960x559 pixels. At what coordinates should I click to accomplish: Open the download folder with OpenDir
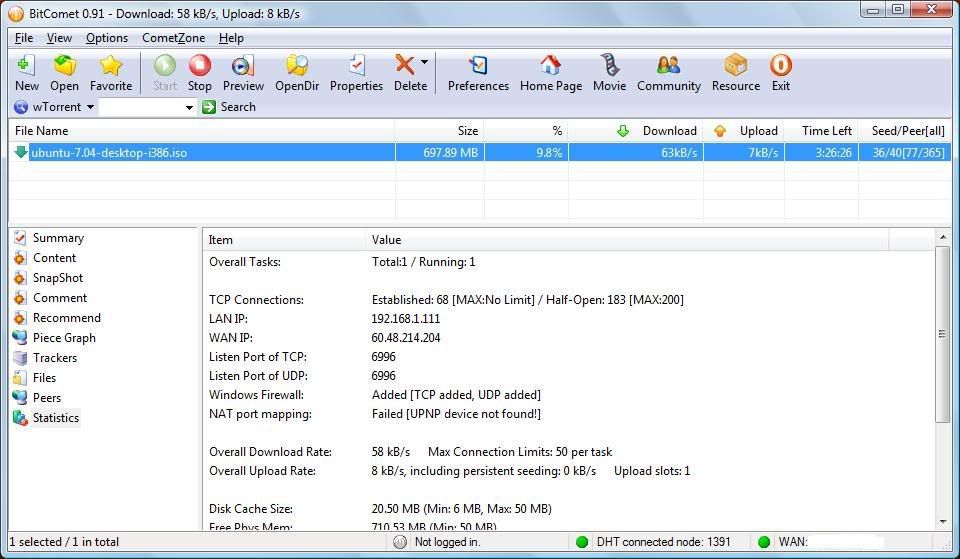(297, 66)
